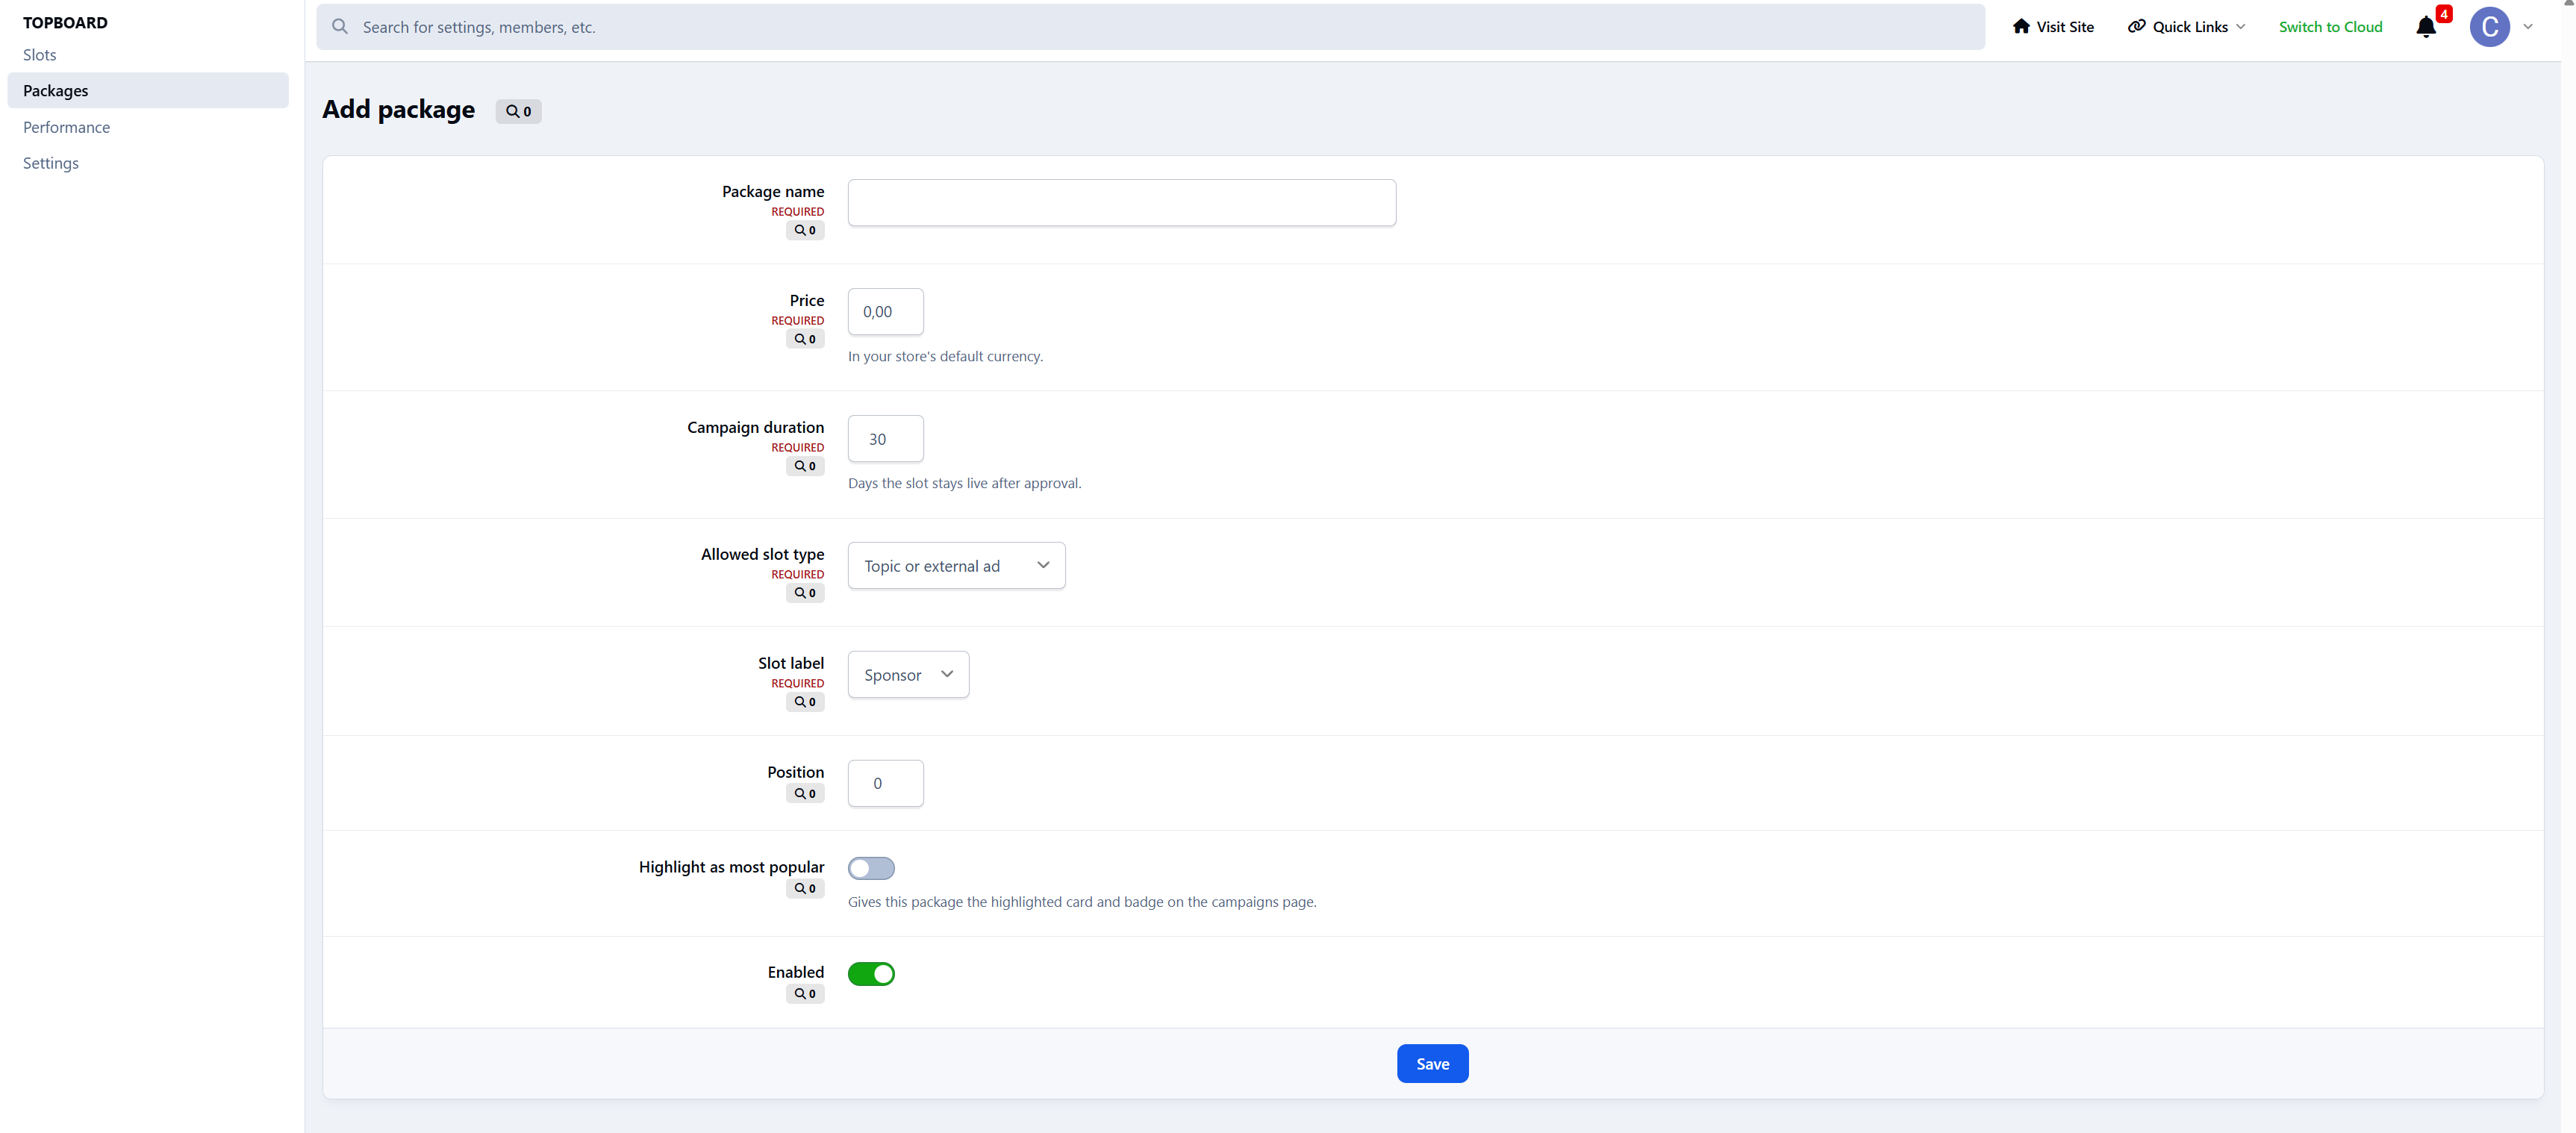Viewport: 2576px width, 1133px height.
Task: Click the Add package page title
Action: pos(398,109)
